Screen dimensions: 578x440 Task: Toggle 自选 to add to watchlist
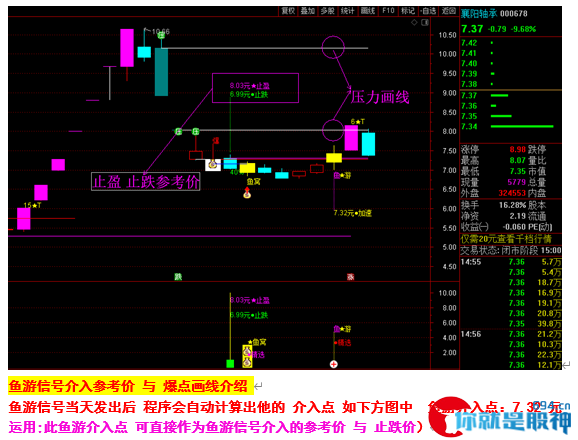[428, 11]
